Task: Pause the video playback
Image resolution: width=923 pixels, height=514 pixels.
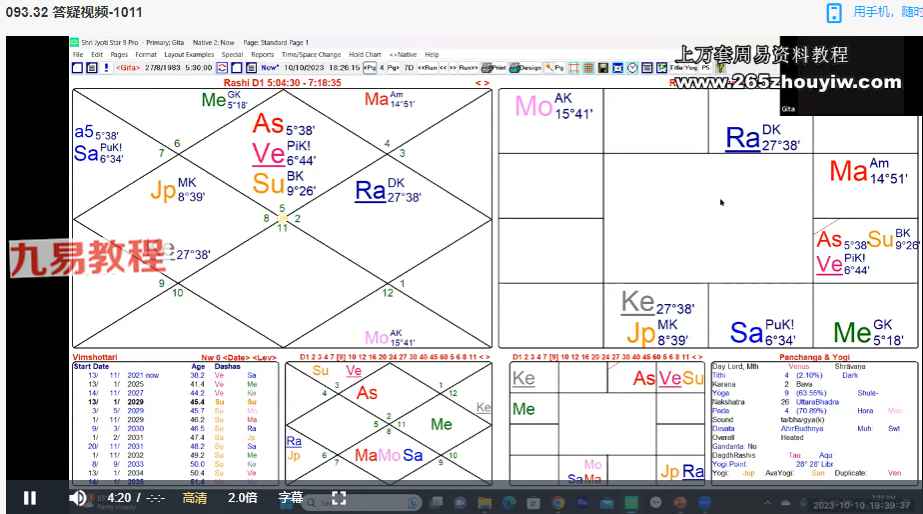Action: tap(29, 498)
